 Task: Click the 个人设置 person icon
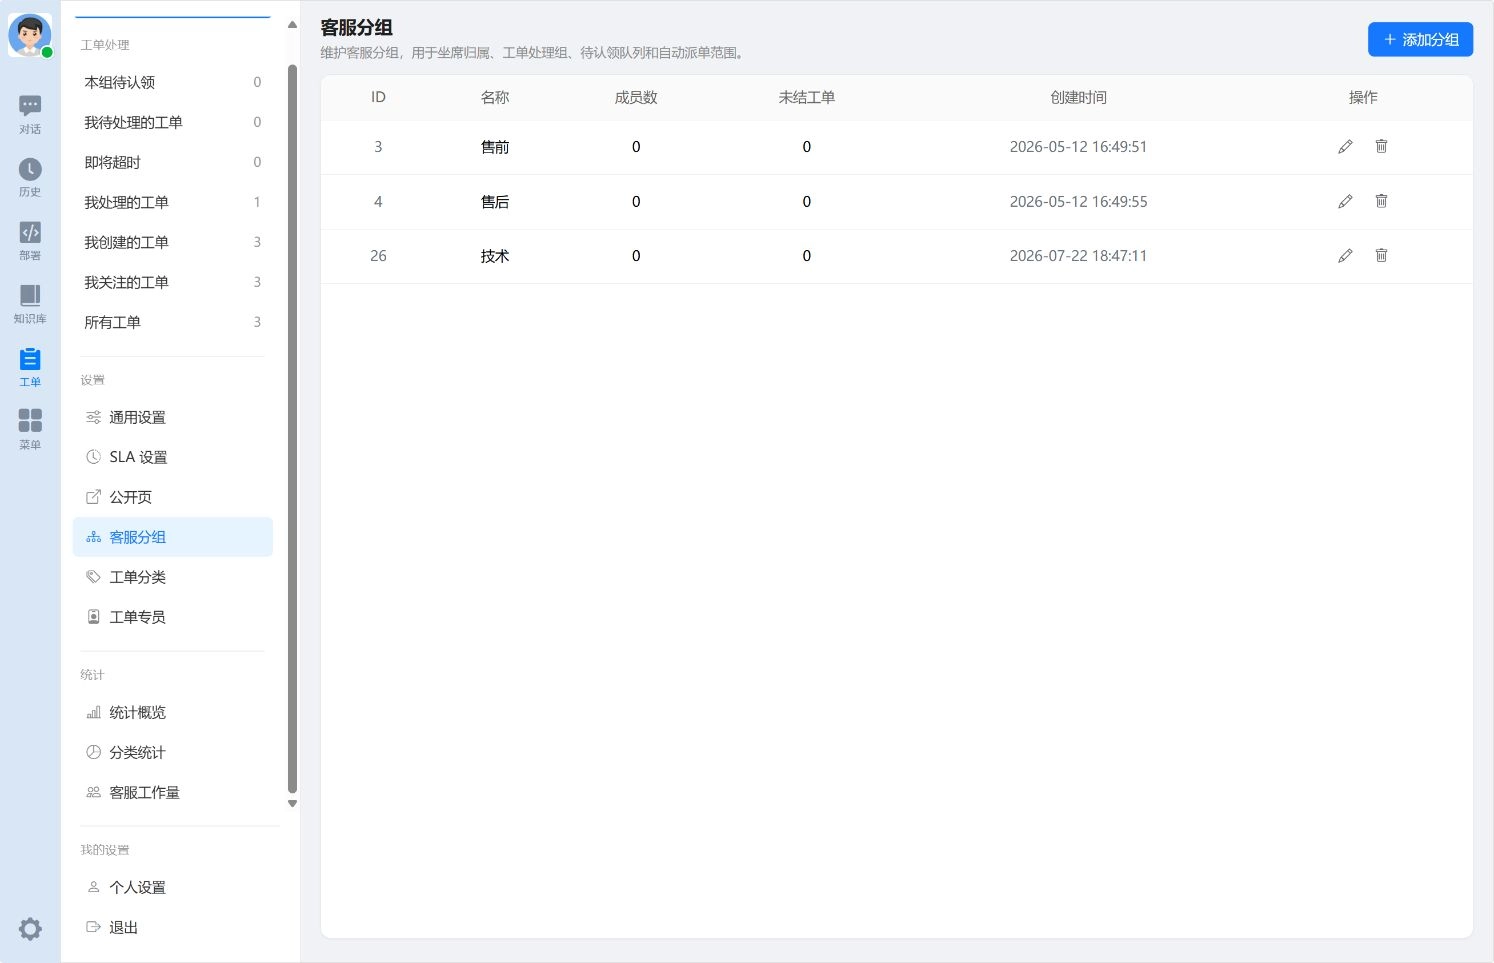[x=93, y=887]
